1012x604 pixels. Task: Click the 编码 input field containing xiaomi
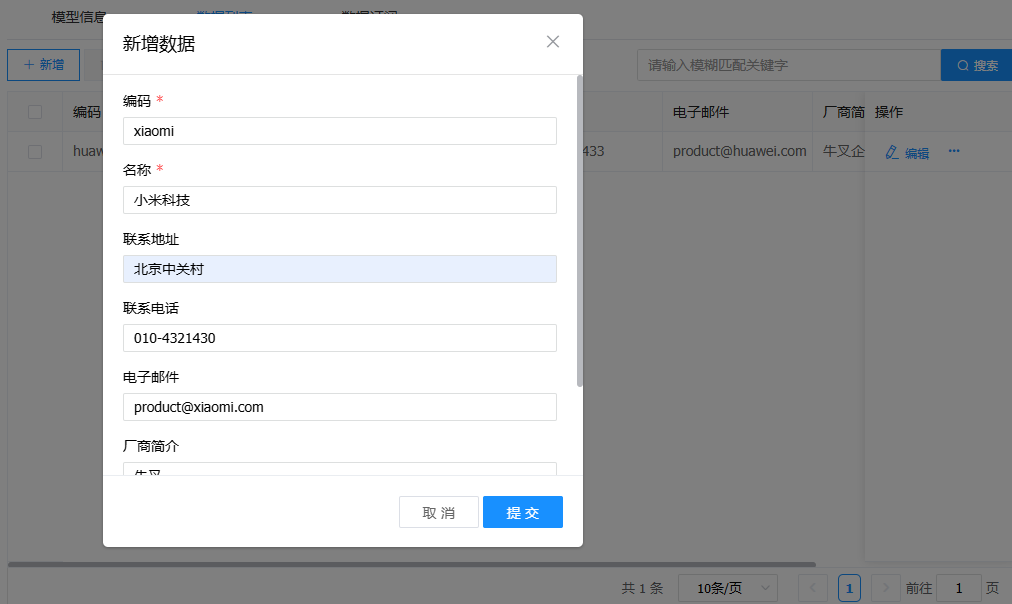[339, 131]
